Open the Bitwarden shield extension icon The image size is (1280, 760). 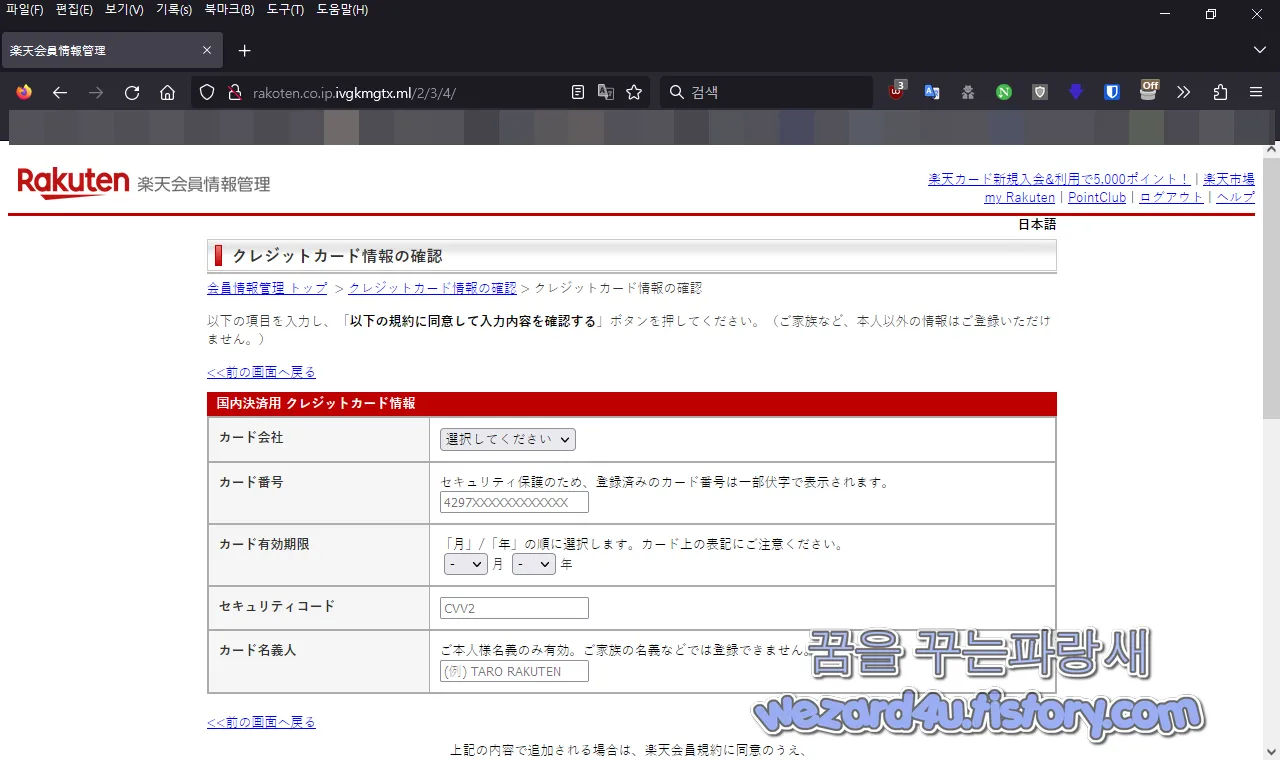pos(1112,92)
